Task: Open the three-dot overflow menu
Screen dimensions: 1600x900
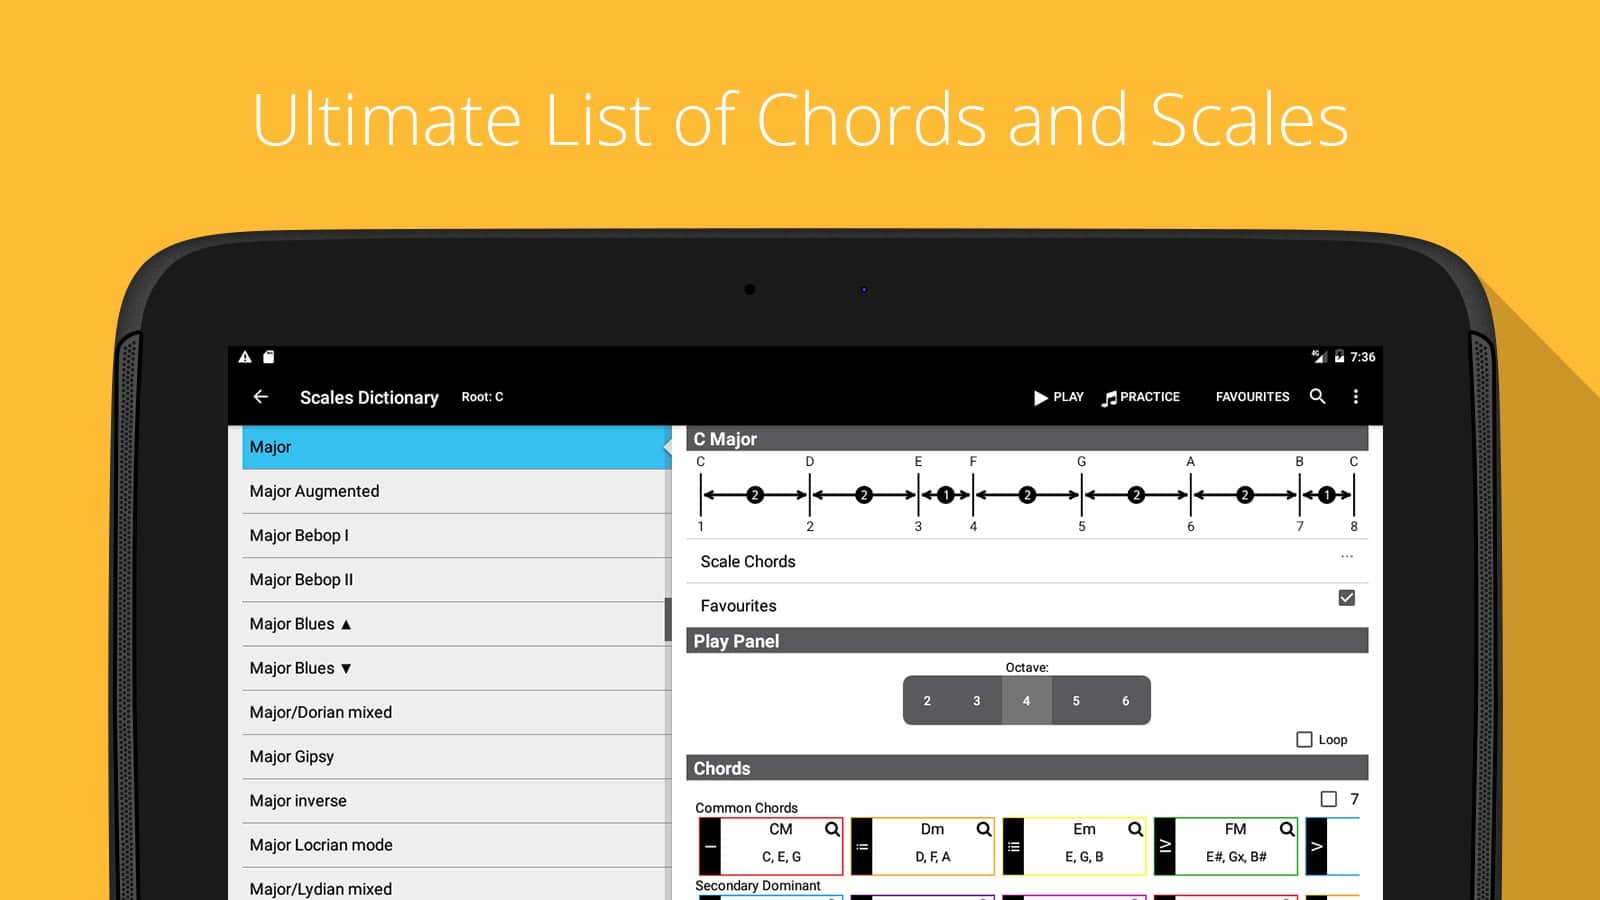Action: 1355,397
